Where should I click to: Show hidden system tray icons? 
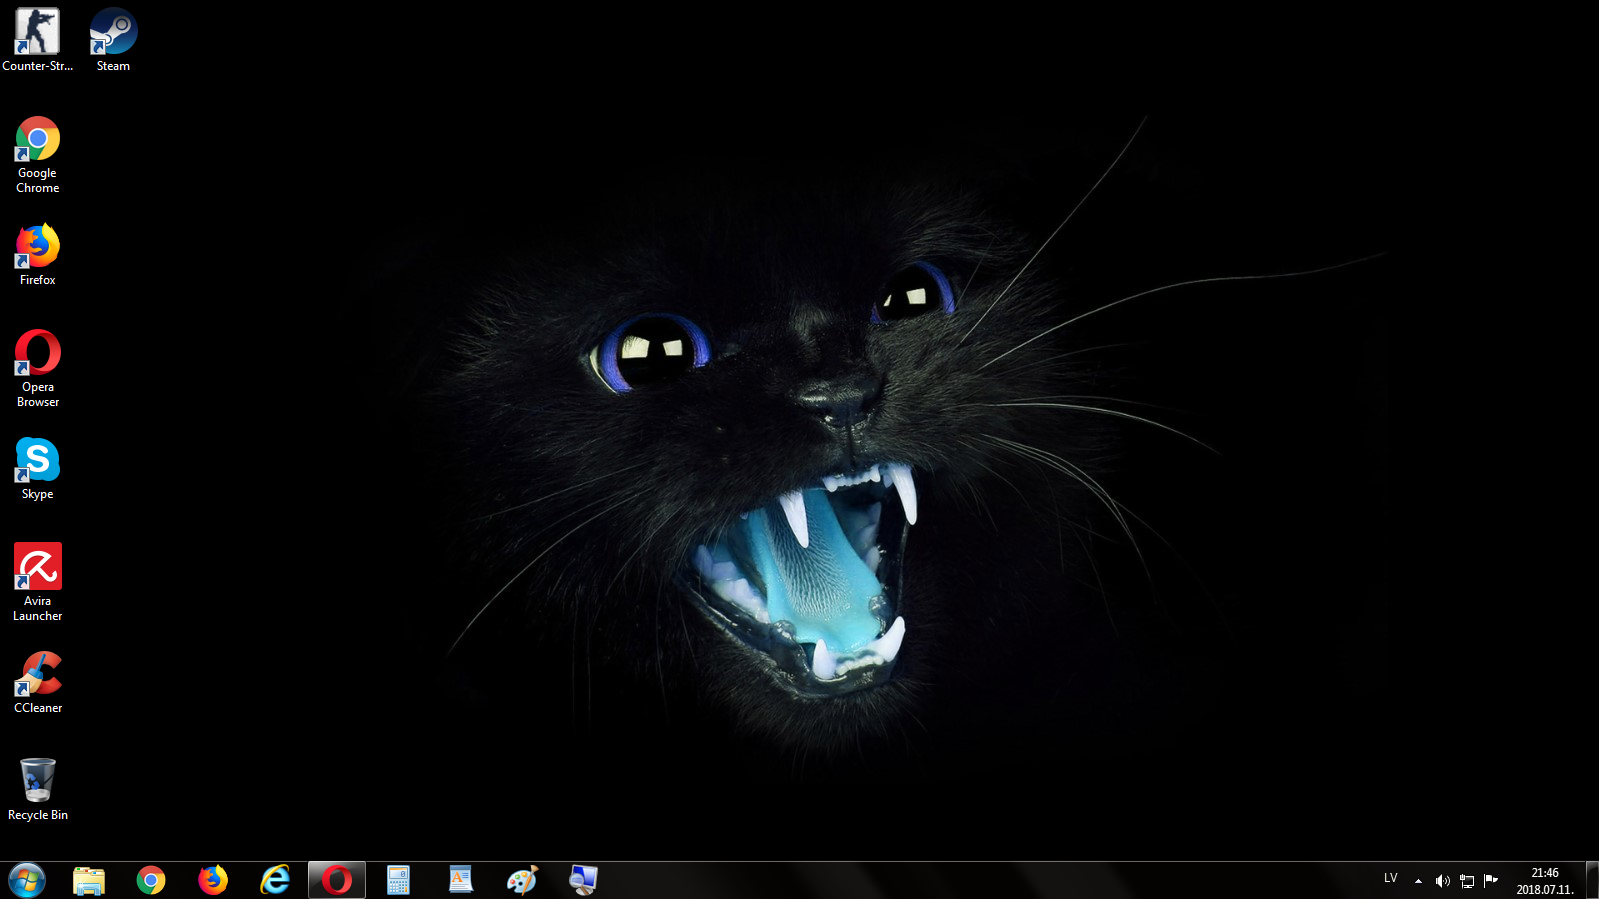point(1418,881)
